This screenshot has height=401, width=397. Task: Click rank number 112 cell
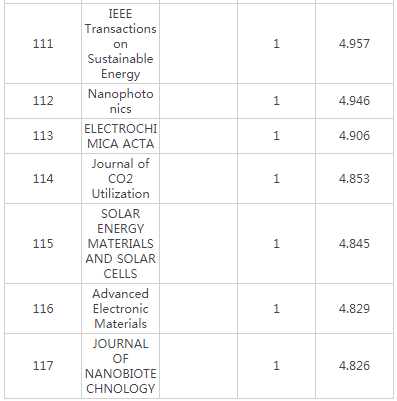(x=43, y=101)
